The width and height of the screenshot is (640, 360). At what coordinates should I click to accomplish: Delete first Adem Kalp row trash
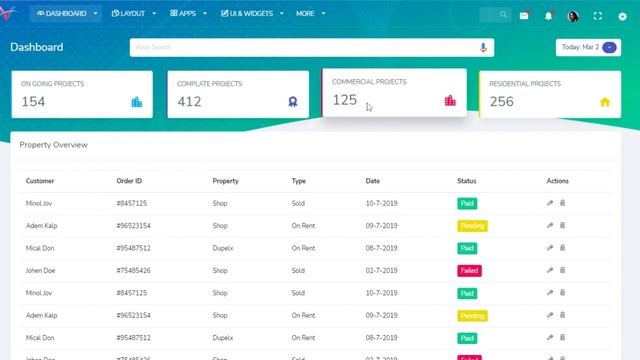[562, 225]
